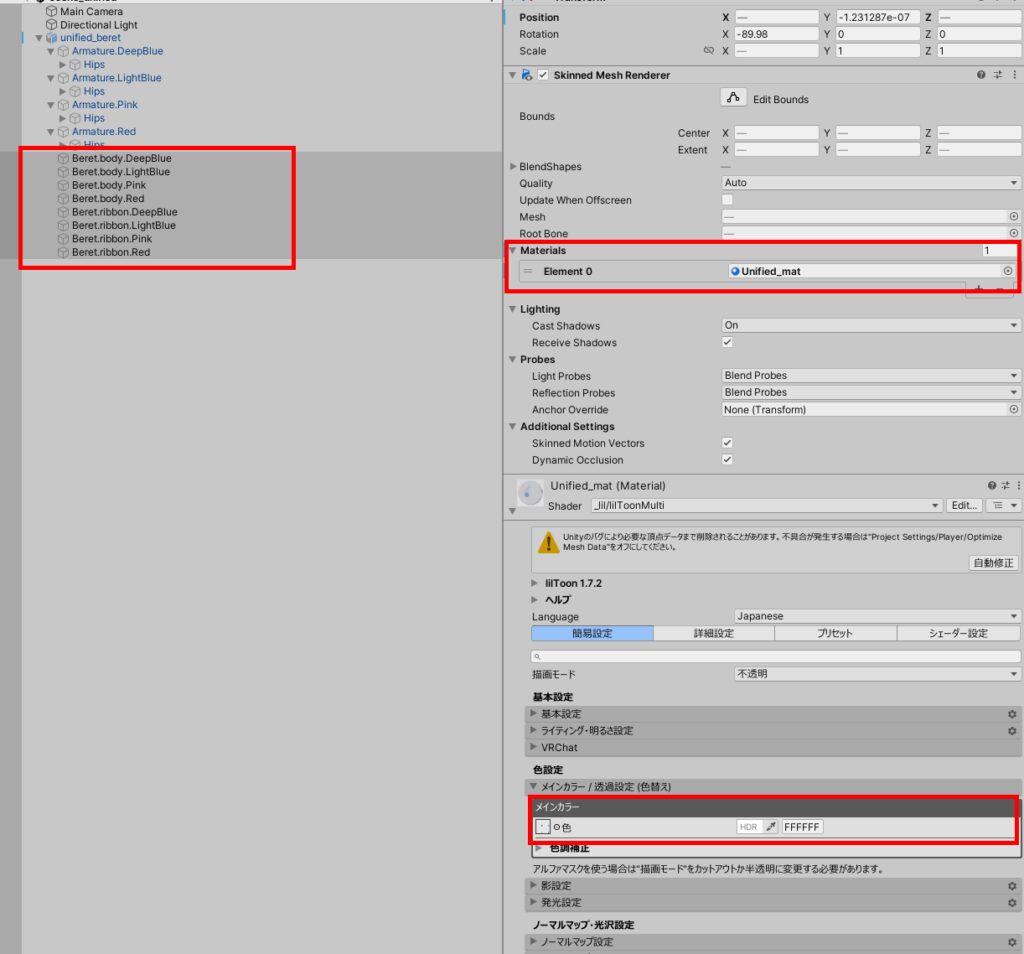
Task: Open the Shader dropdown _lil/lilToonMulti
Action: tap(767, 505)
